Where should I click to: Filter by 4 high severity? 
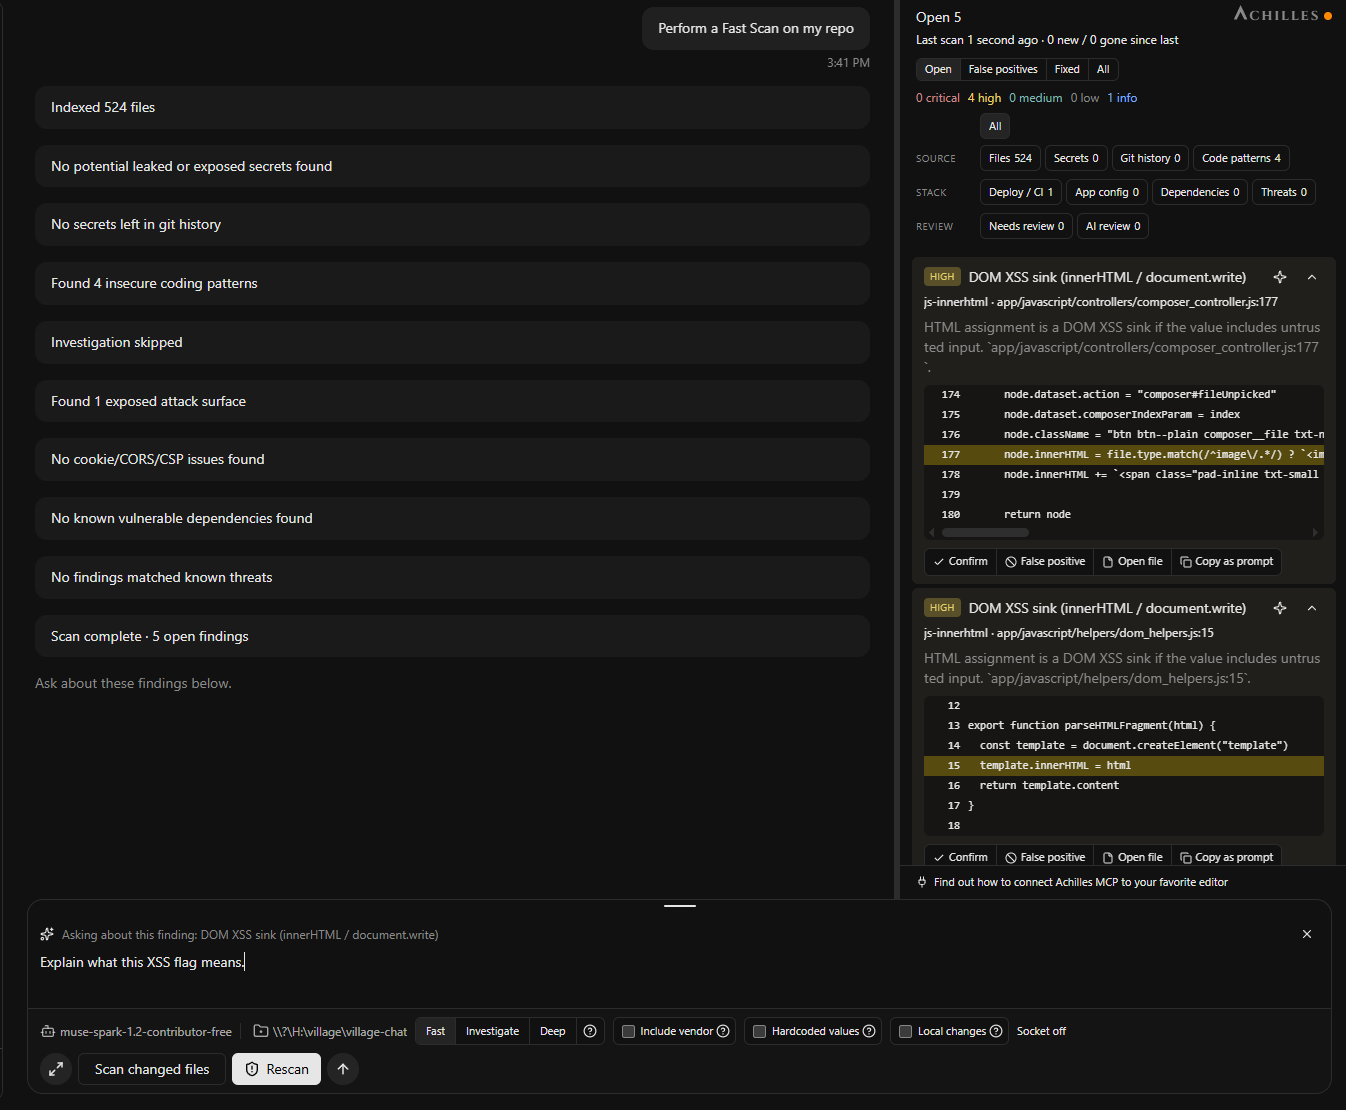pyautogui.click(x=984, y=98)
